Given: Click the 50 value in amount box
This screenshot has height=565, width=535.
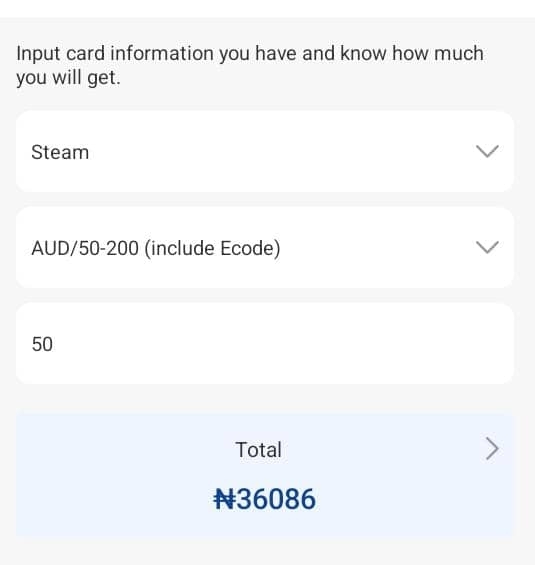Looking at the screenshot, I should 42,344.
